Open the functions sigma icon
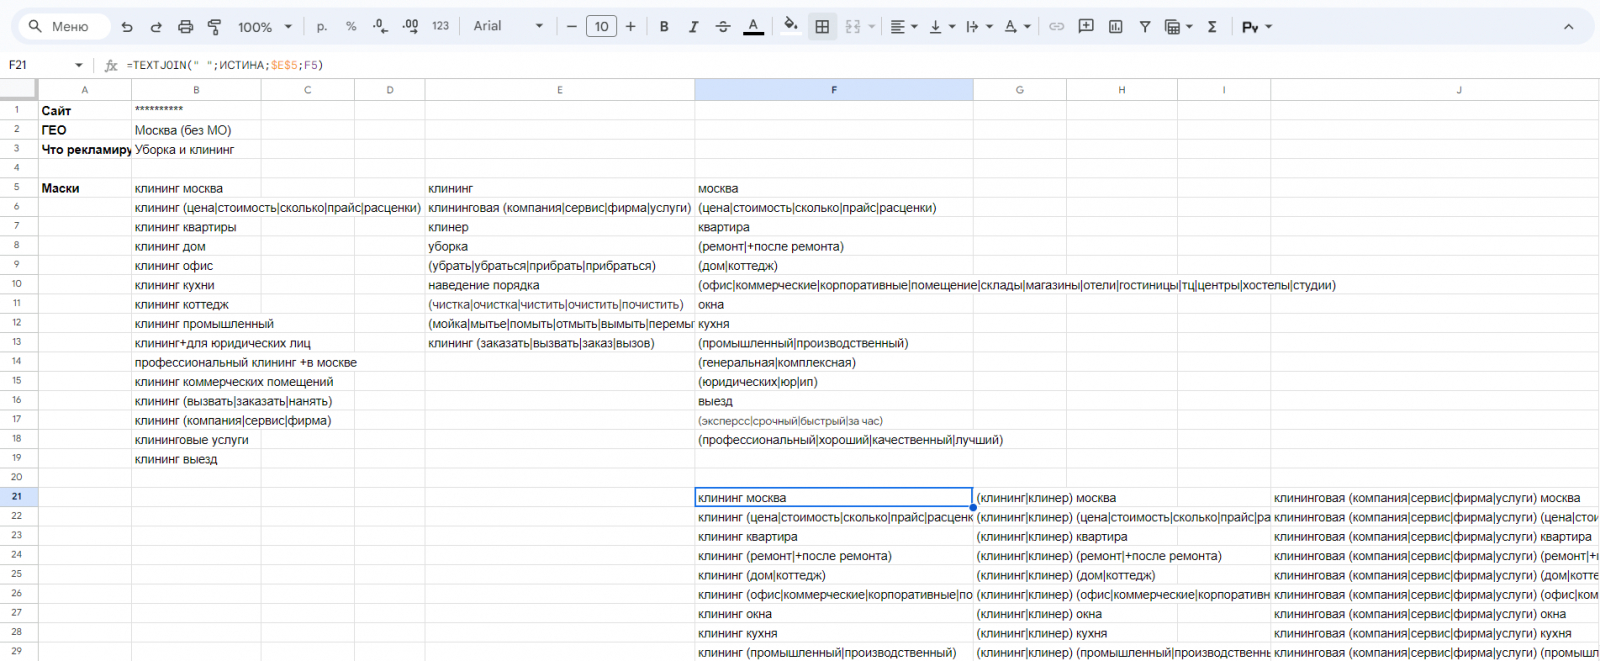 [1212, 27]
